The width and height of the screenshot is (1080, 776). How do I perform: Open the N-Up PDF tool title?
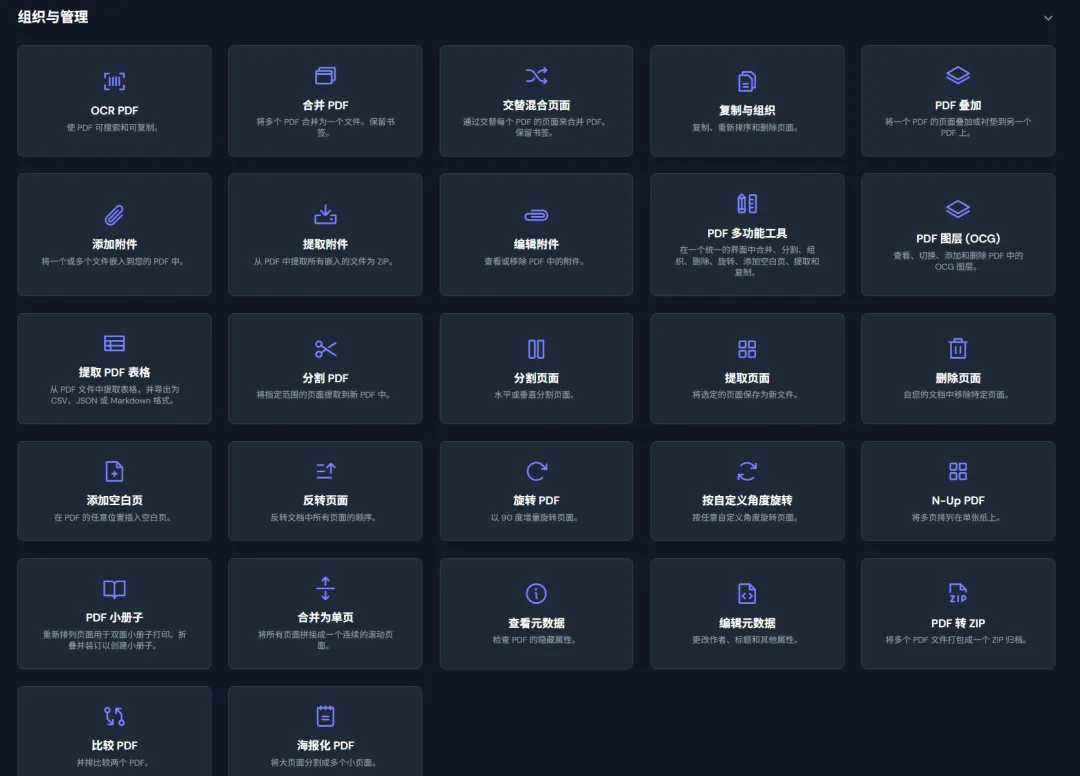(x=957, y=501)
